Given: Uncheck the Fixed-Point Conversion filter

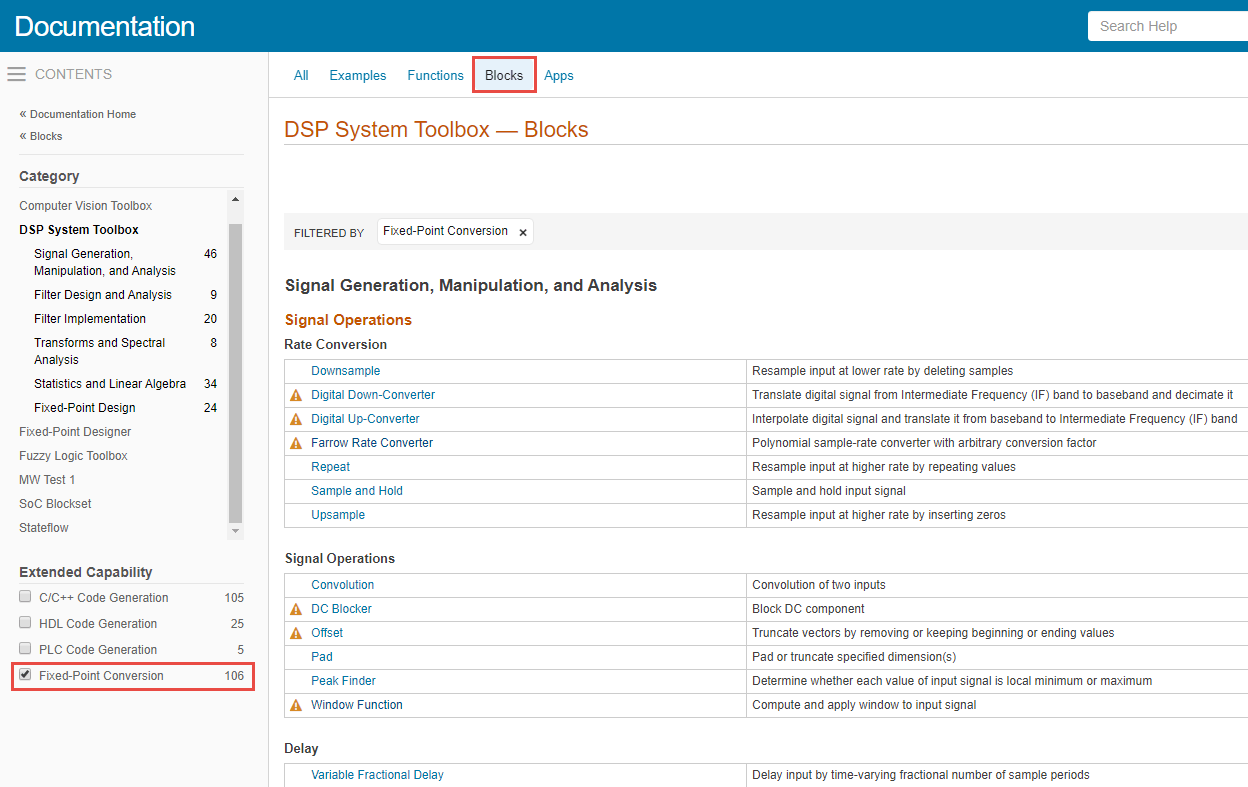Looking at the screenshot, I should [x=24, y=675].
